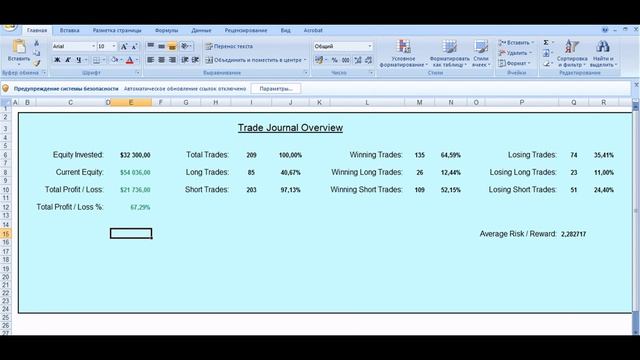
Task: Align text to middle of cell
Action: click(x=162, y=46)
